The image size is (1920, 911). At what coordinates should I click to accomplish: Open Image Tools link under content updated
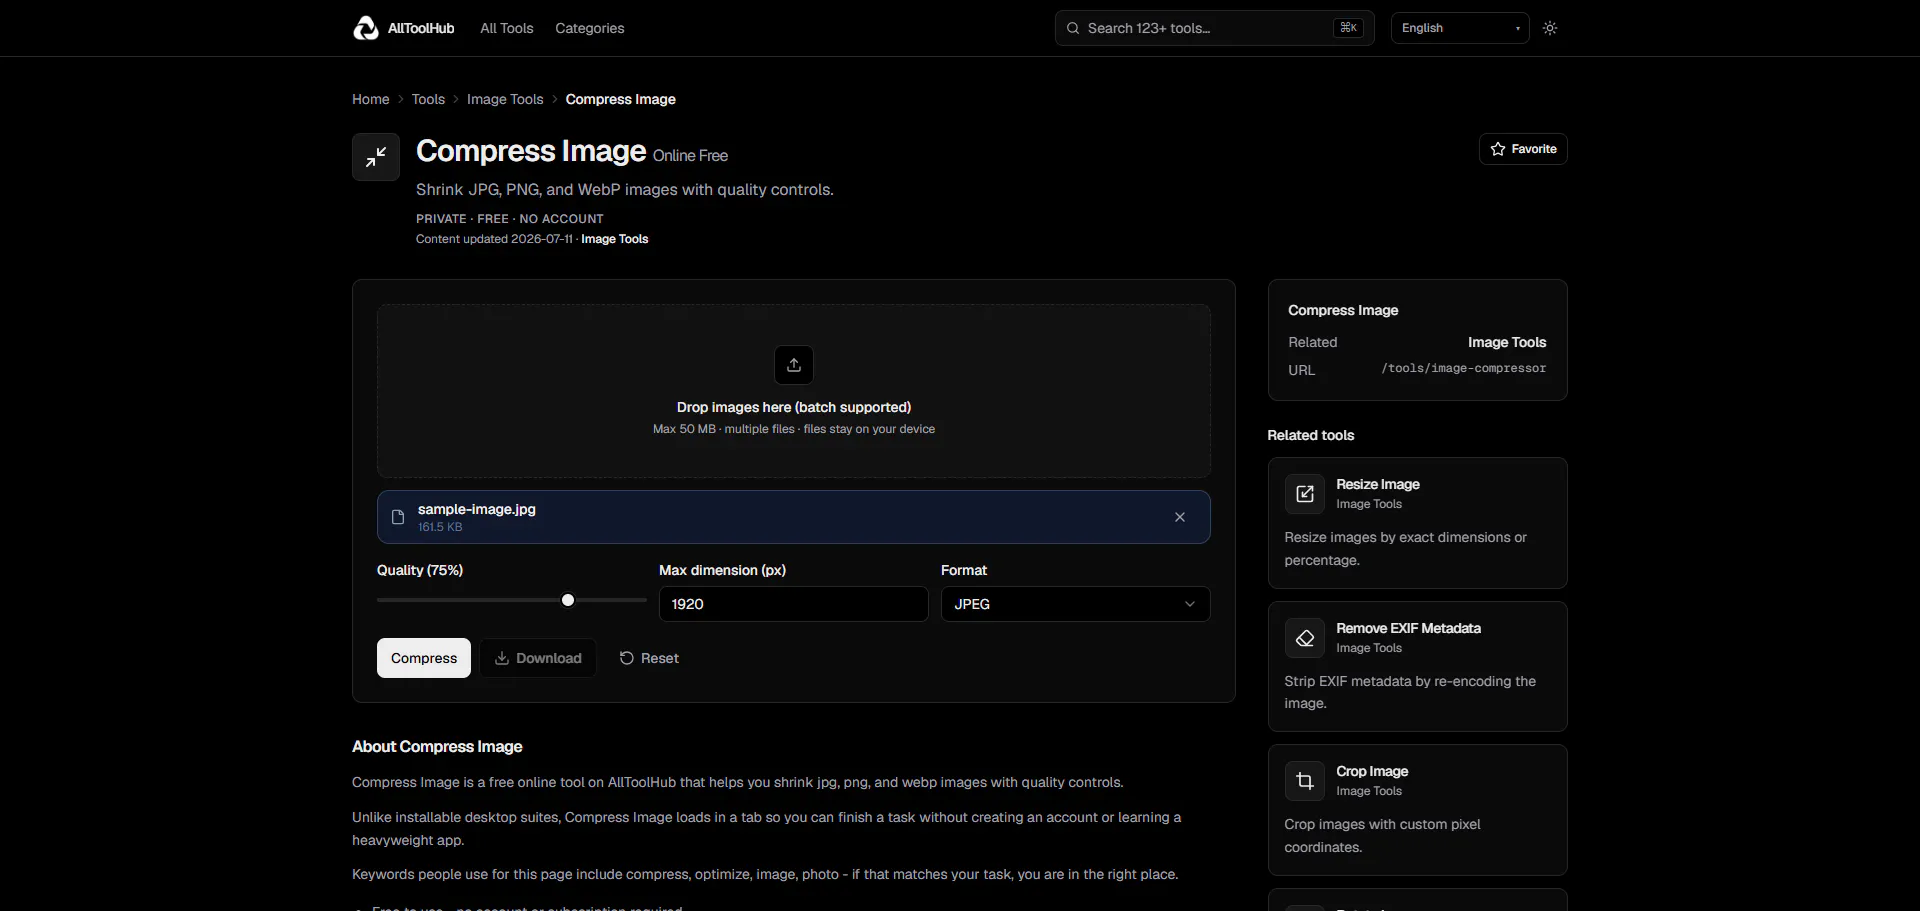click(x=615, y=239)
